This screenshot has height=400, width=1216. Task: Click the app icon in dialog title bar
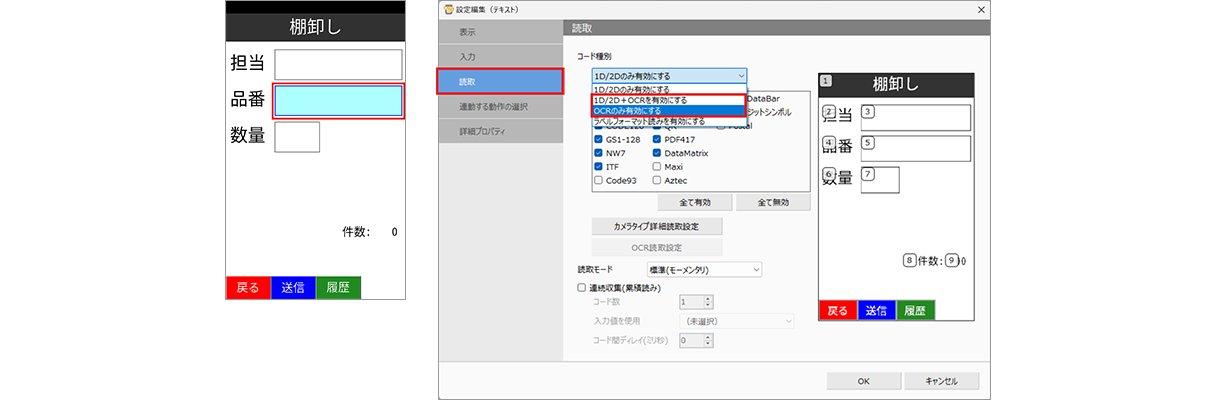tap(447, 9)
